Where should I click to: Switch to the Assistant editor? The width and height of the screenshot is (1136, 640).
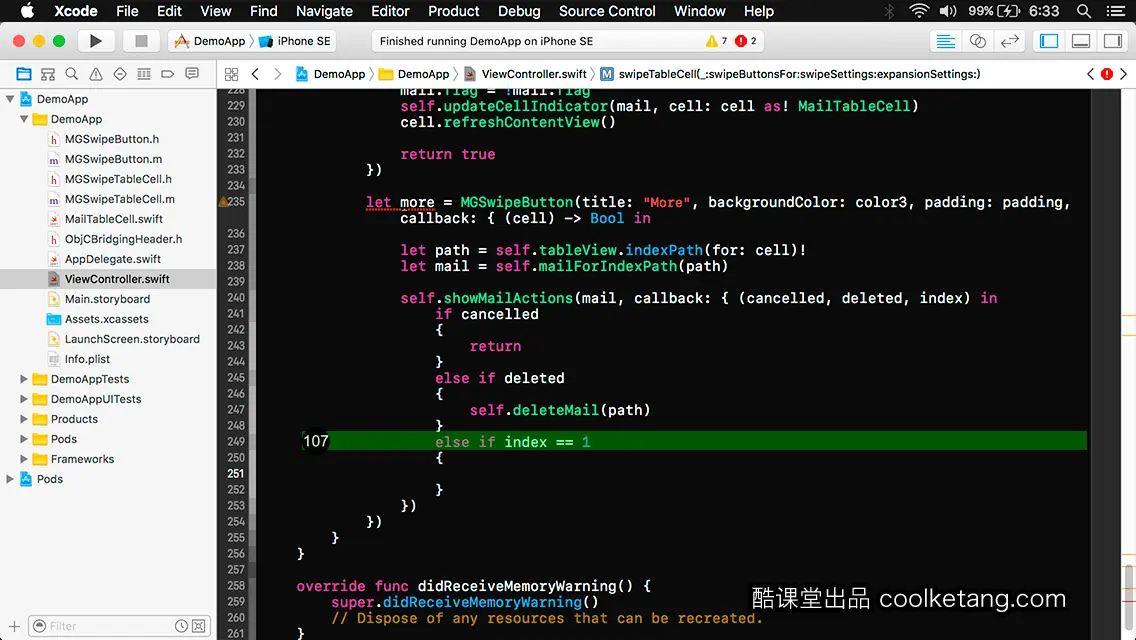click(977, 41)
